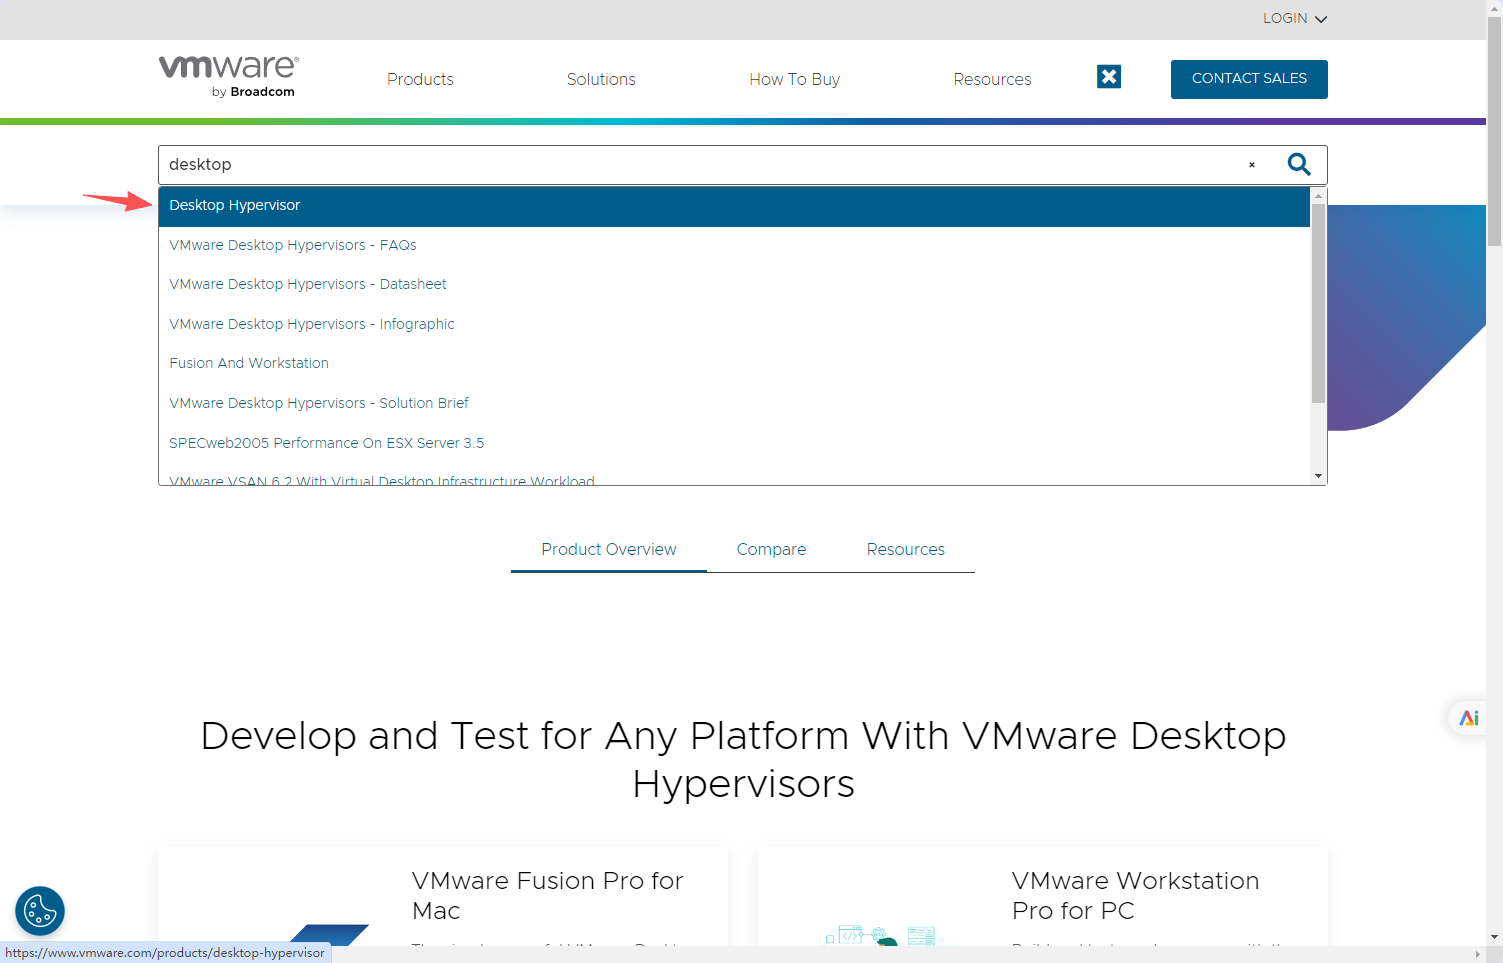Select VMware Desktop Hypervisors - Solution Brief

click(x=734, y=403)
